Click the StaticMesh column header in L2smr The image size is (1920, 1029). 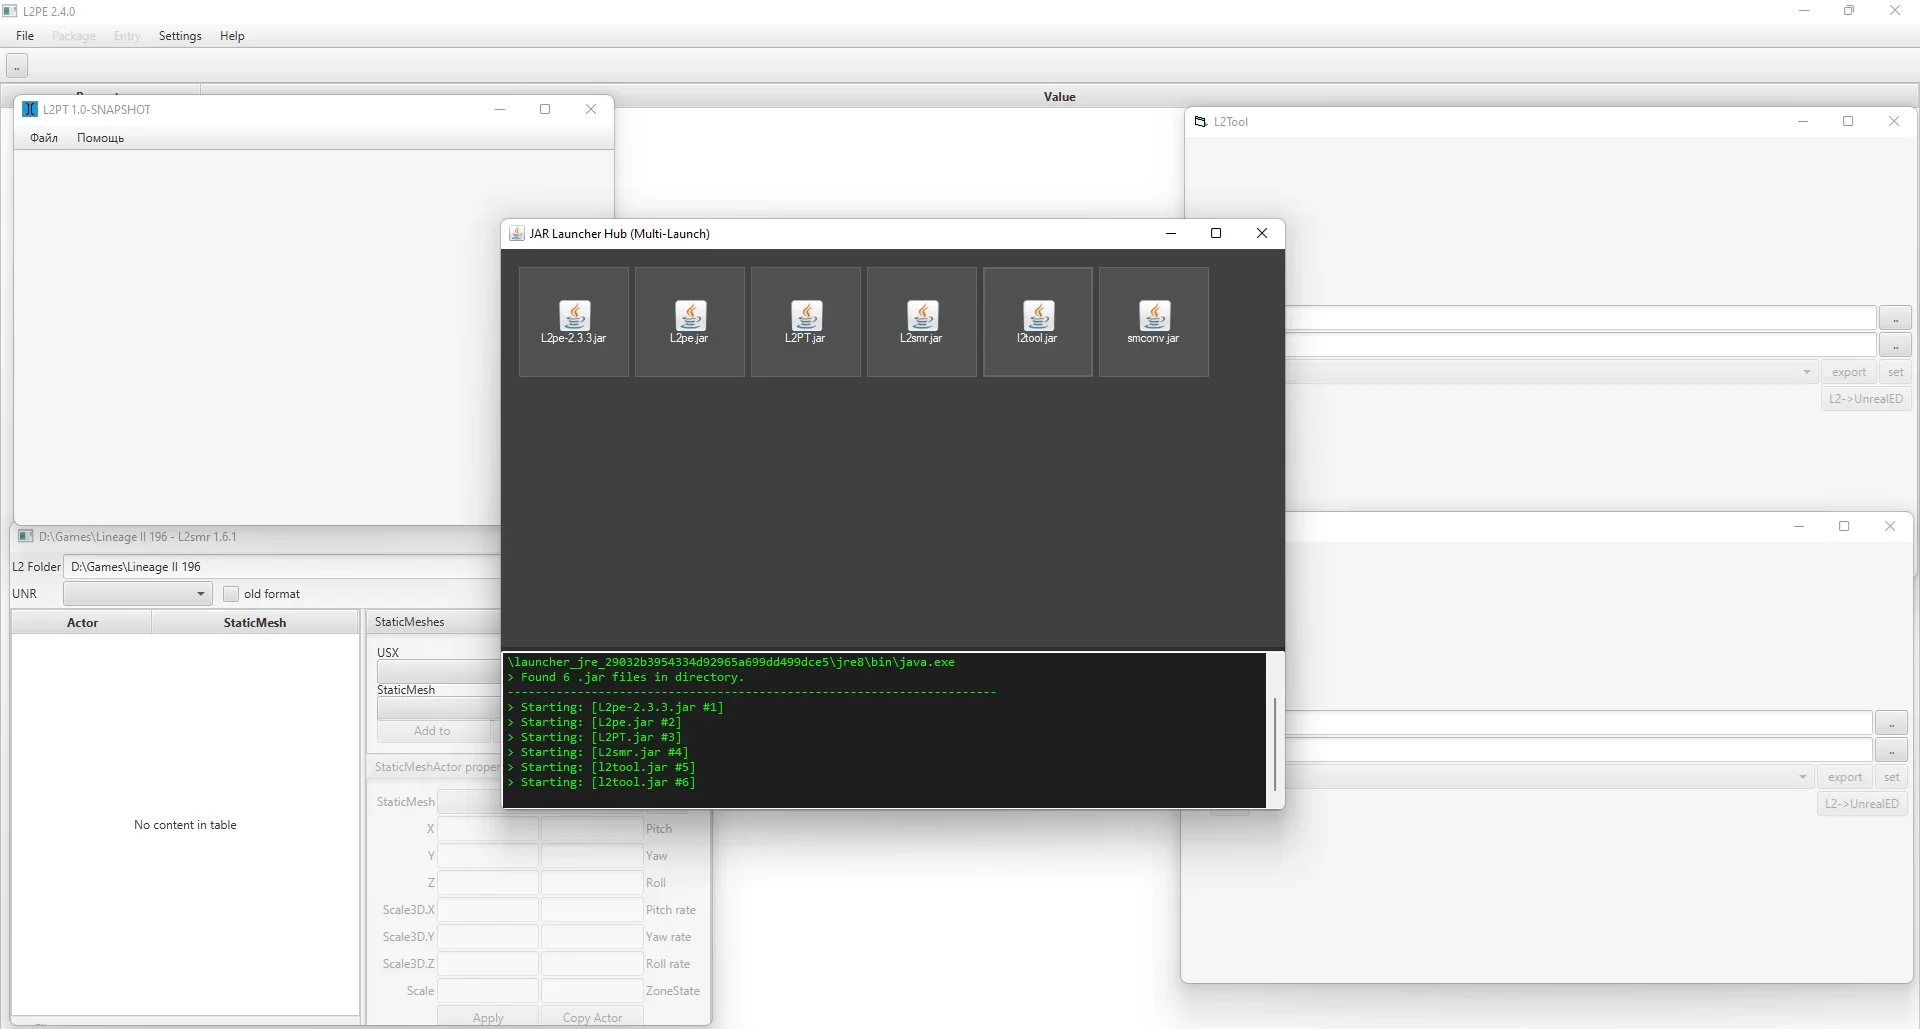(x=255, y=623)
